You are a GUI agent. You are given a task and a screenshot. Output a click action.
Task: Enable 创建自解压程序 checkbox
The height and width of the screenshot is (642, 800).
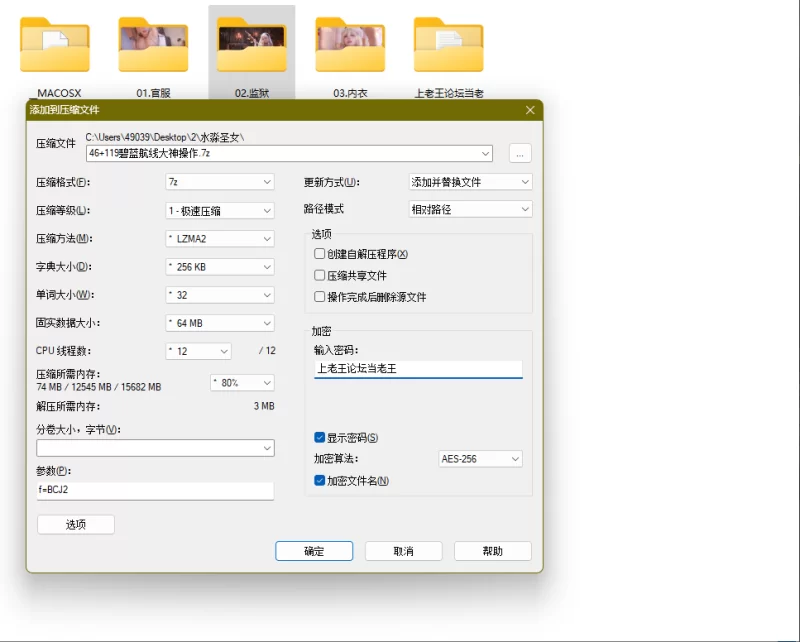[320, 254]
